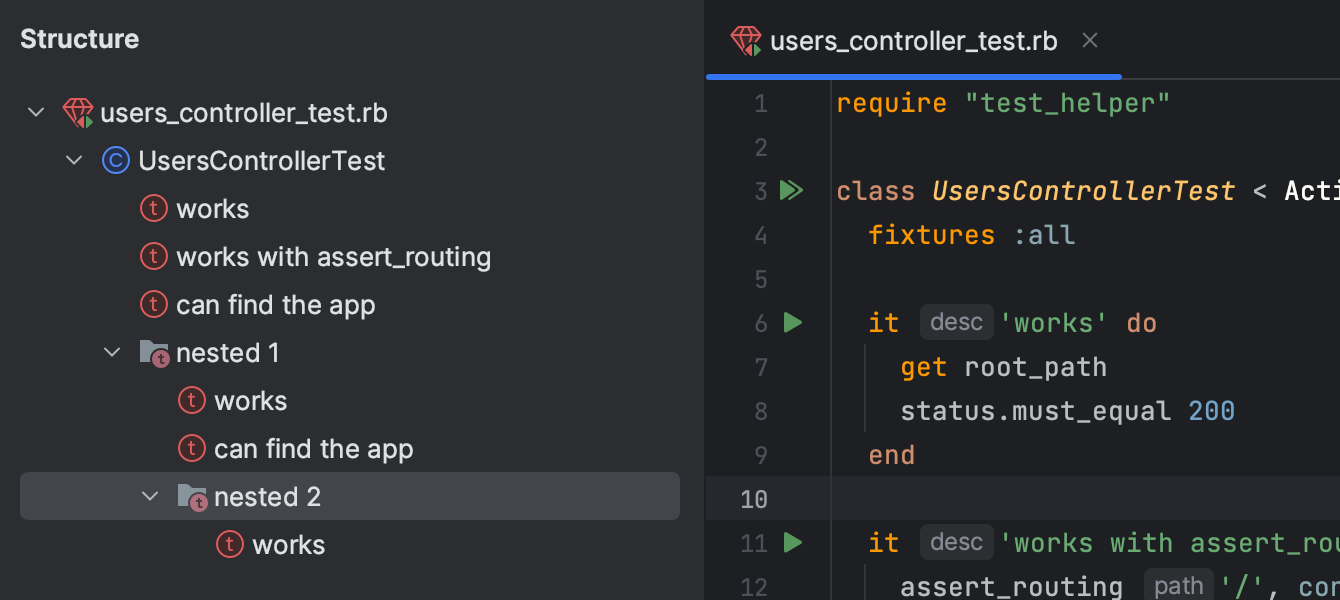The height and width of the screenshot is (600, 1340).
Task: Click Ruby file icon in Structure tree root
Action: pyautogui.click(x=78, y=113)
